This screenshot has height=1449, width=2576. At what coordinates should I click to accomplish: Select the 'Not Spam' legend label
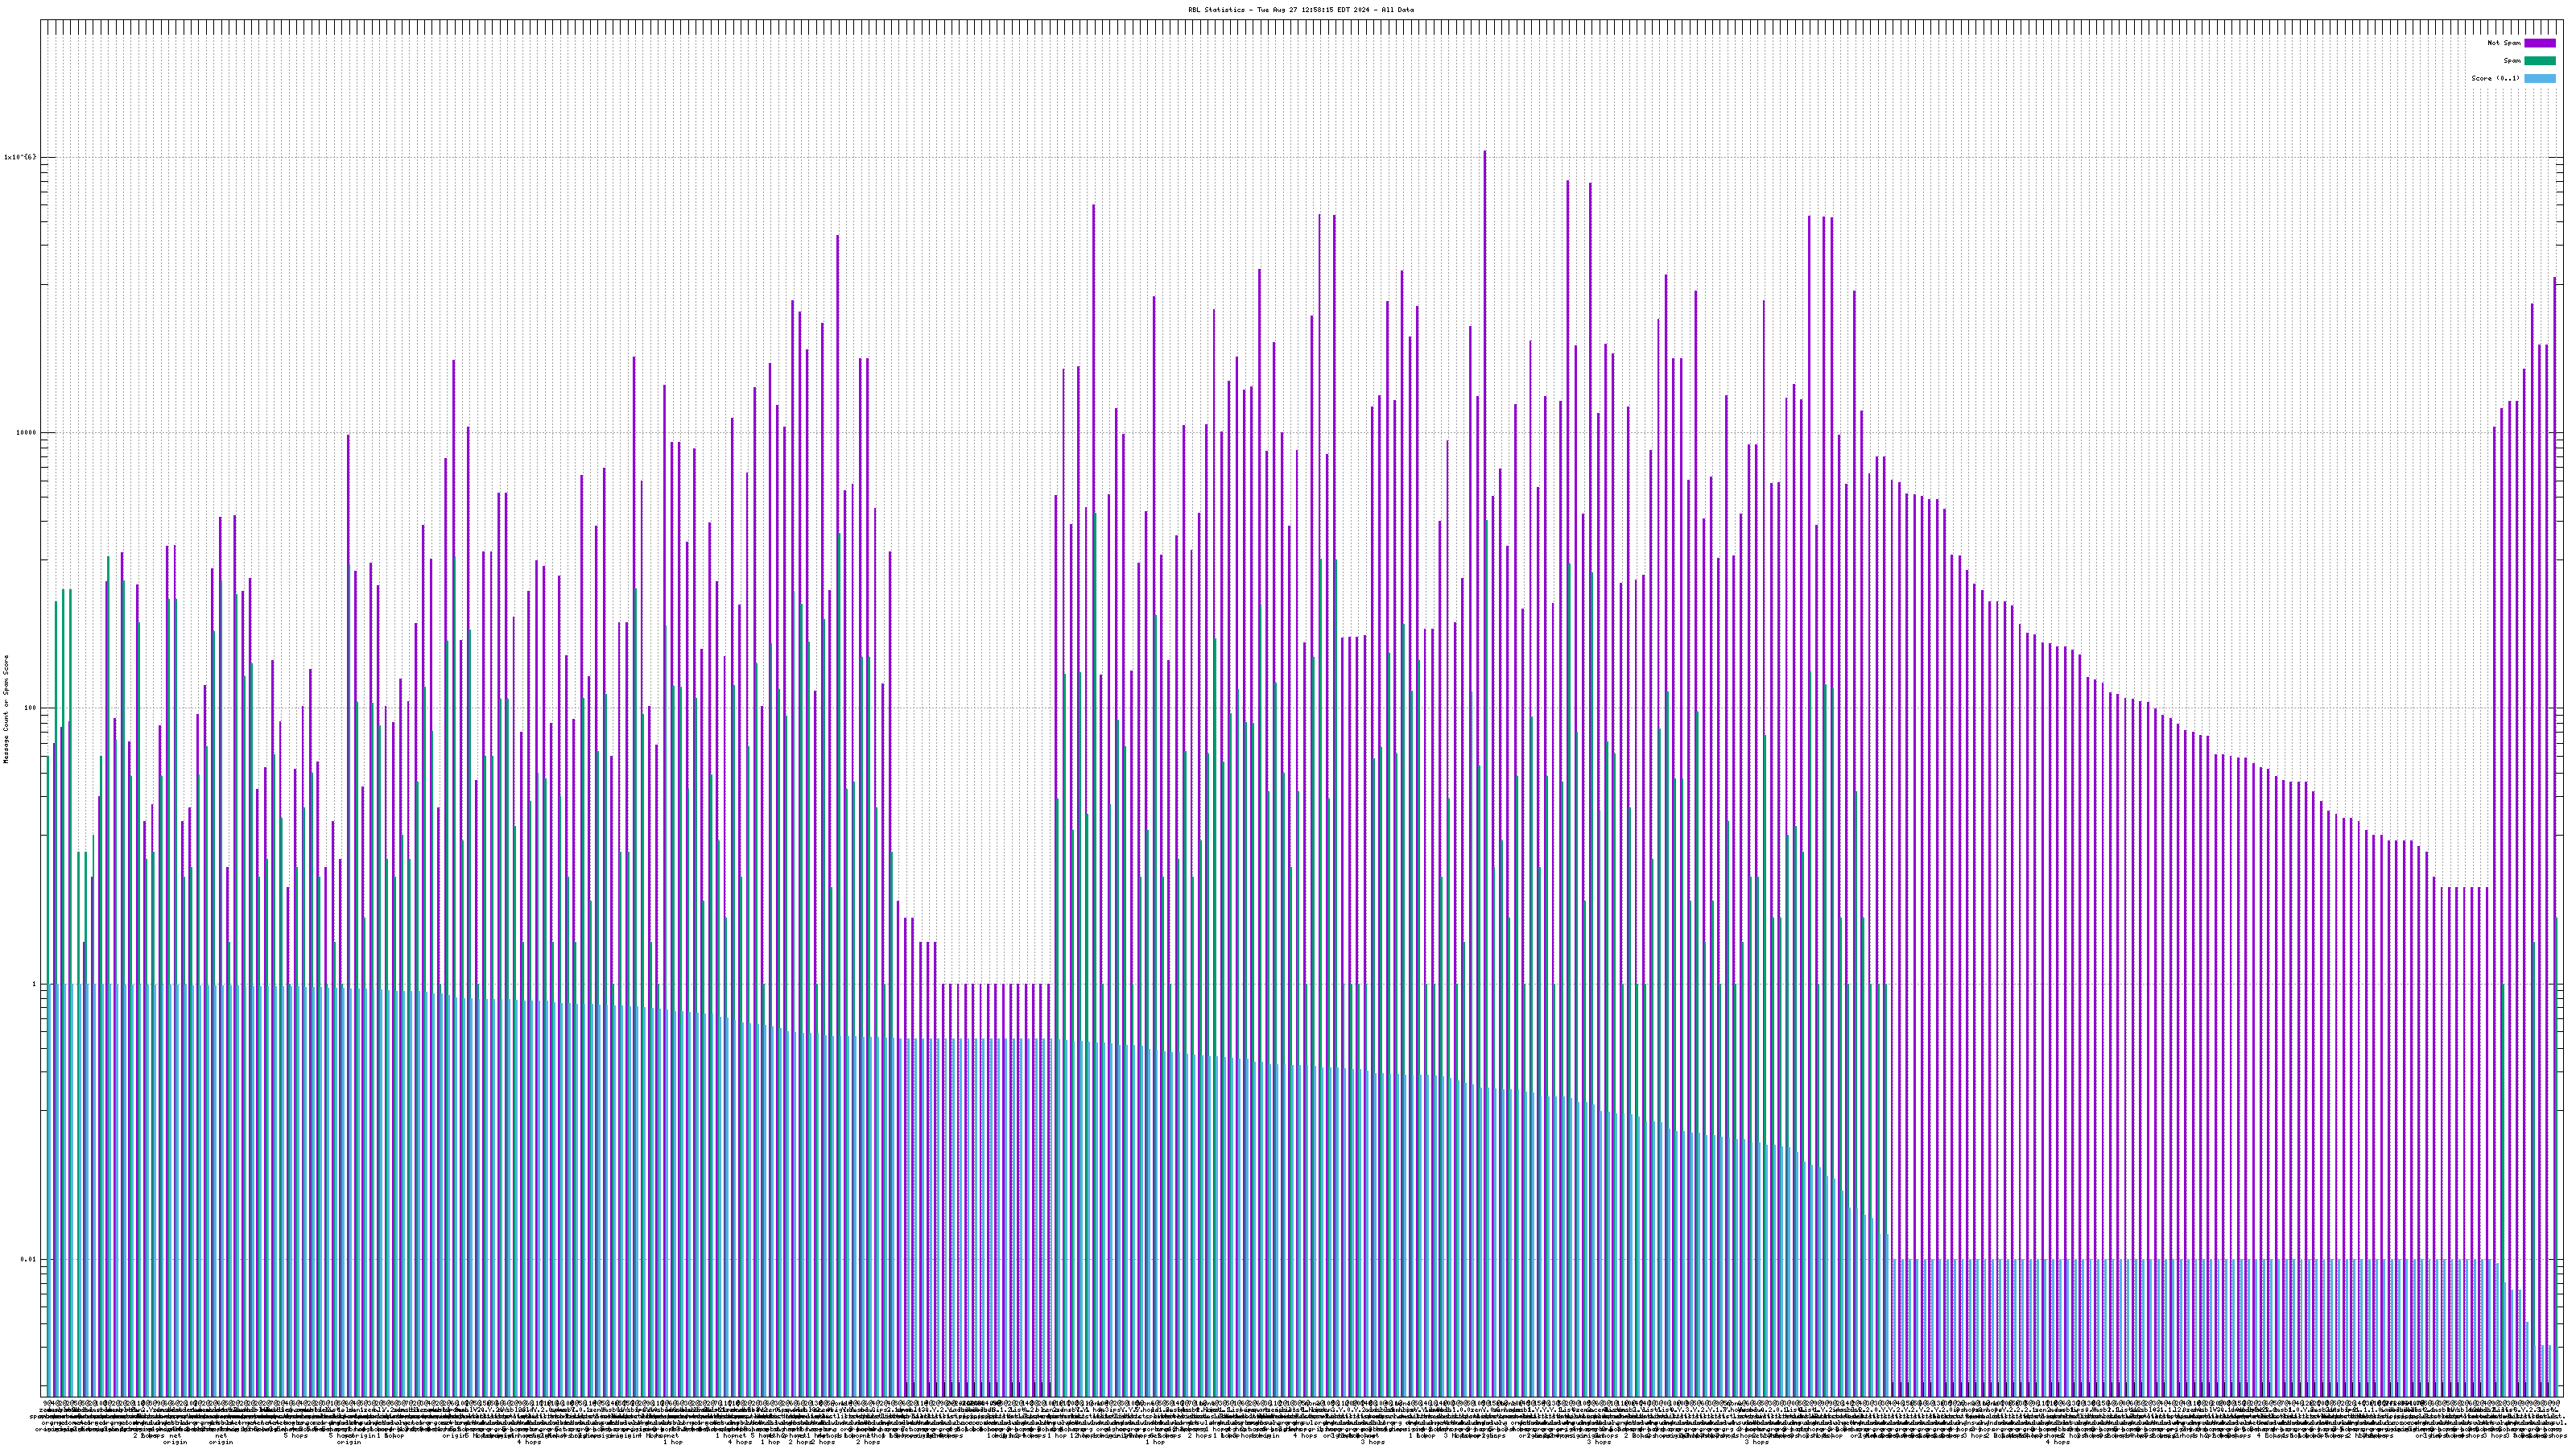click(x=2504, y=43)
